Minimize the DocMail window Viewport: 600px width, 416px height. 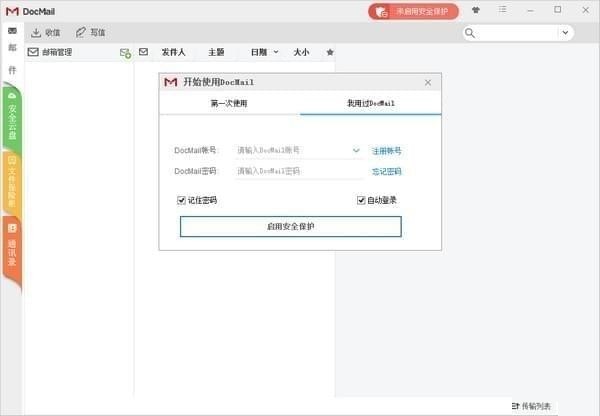tap(530, 11)
